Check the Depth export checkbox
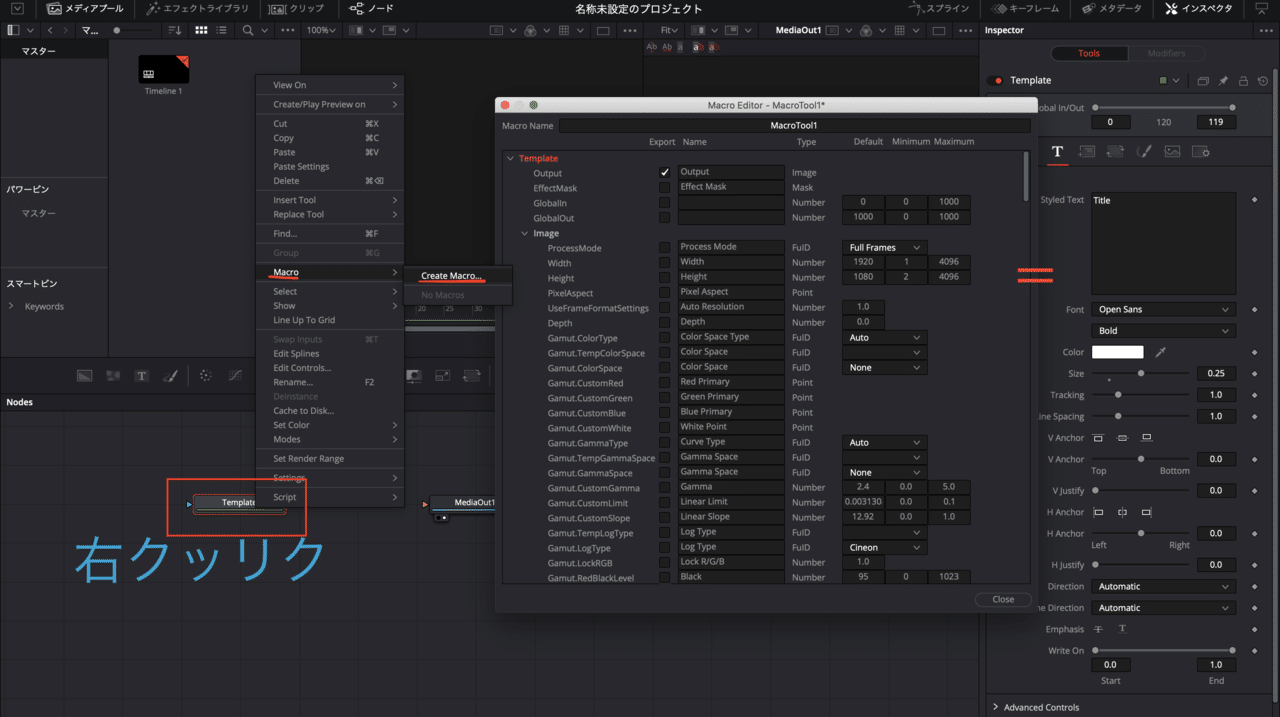Viewport: 1280px width, 717px height. (665, 323)
